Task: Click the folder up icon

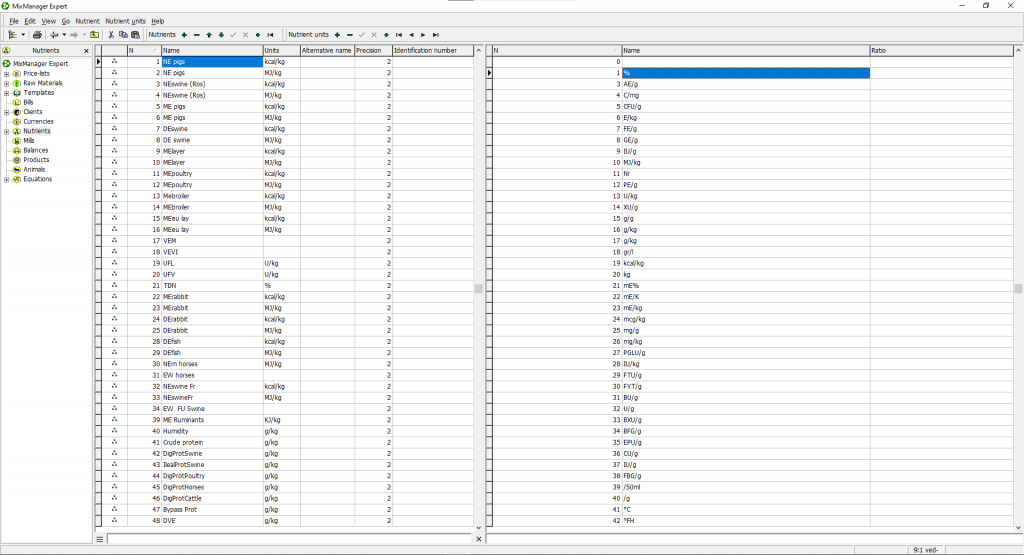Action: (x=95, y=35)
